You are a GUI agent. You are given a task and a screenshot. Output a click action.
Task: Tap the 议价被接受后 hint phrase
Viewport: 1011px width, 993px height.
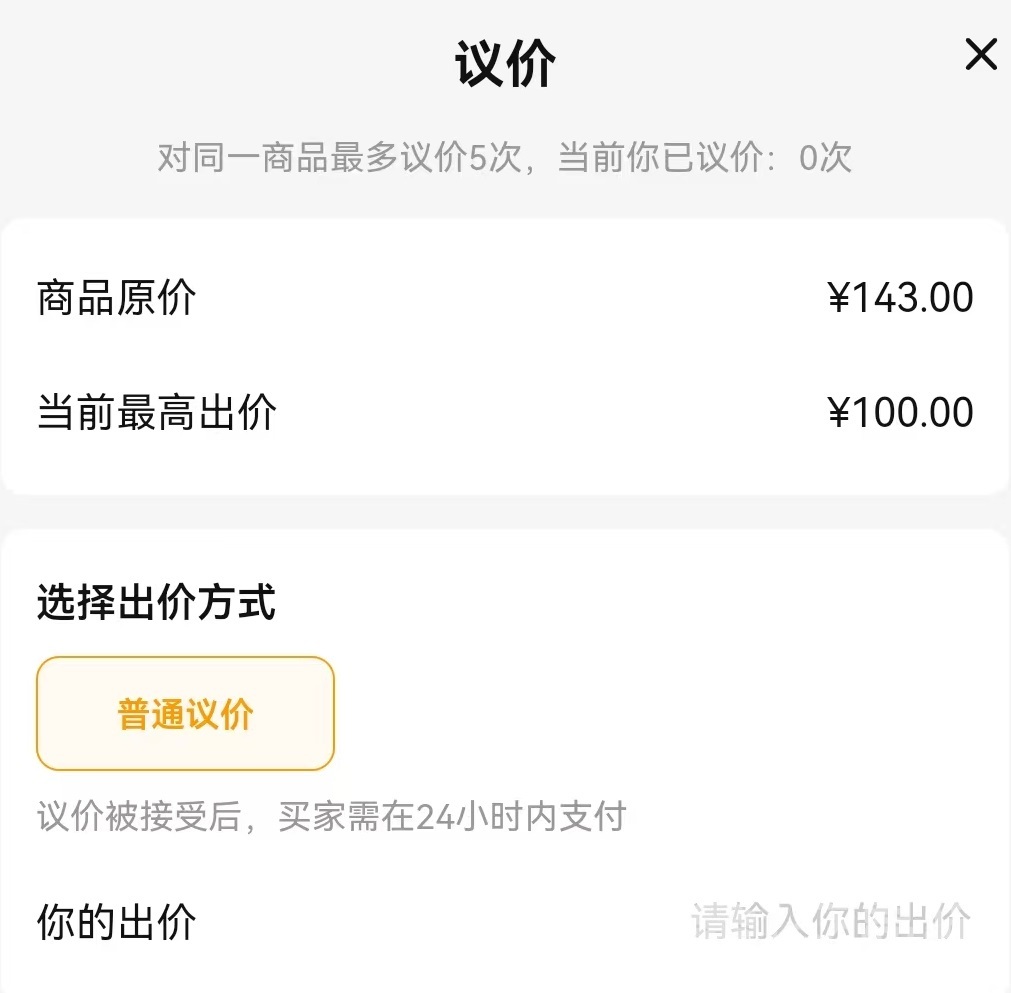pos(139,816)
